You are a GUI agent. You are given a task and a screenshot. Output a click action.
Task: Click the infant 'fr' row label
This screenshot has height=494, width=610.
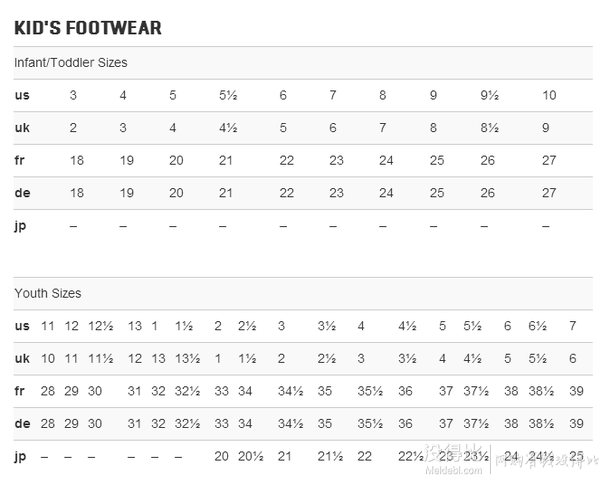[x=19, y=160]
